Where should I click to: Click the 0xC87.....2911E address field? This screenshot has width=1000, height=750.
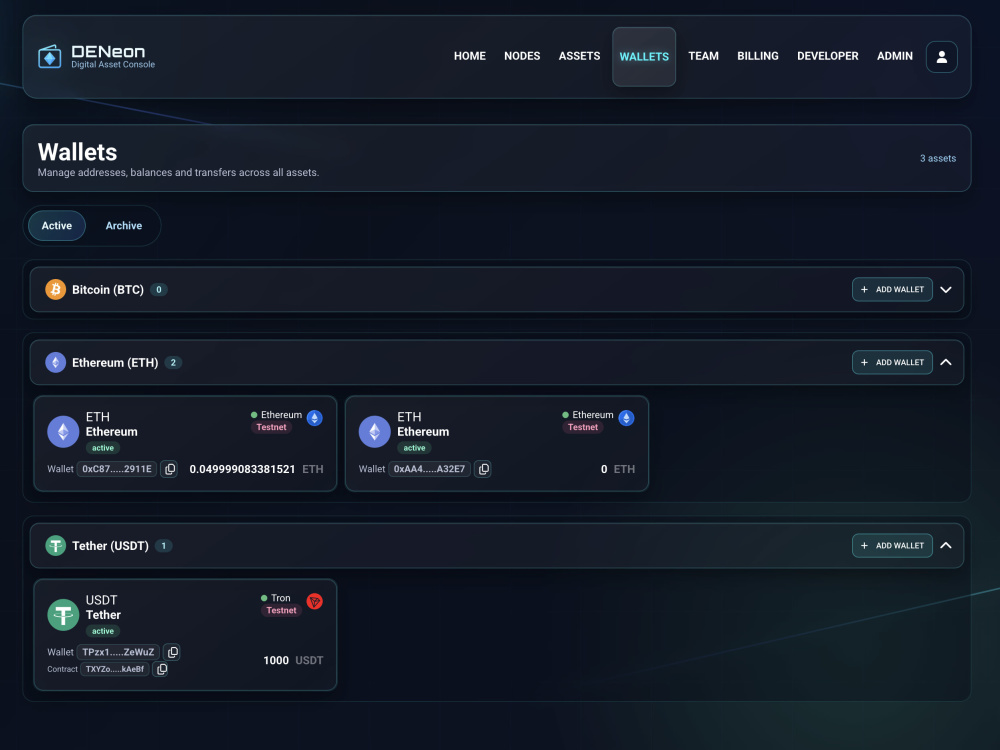tap(117, 469)
